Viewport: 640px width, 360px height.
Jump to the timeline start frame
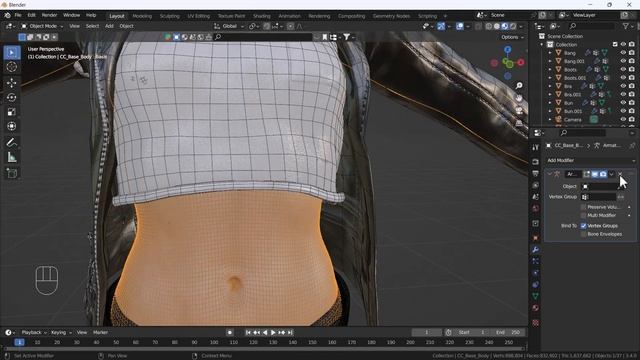[x=248, y=333]
